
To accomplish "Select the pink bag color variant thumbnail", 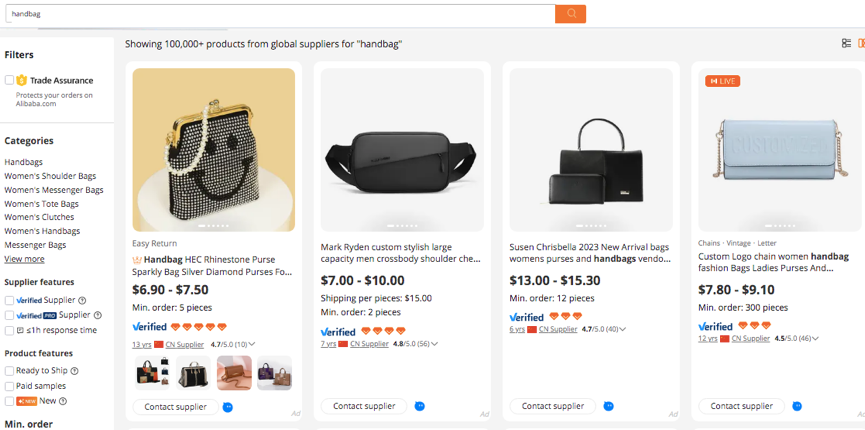I will (235, 373).
